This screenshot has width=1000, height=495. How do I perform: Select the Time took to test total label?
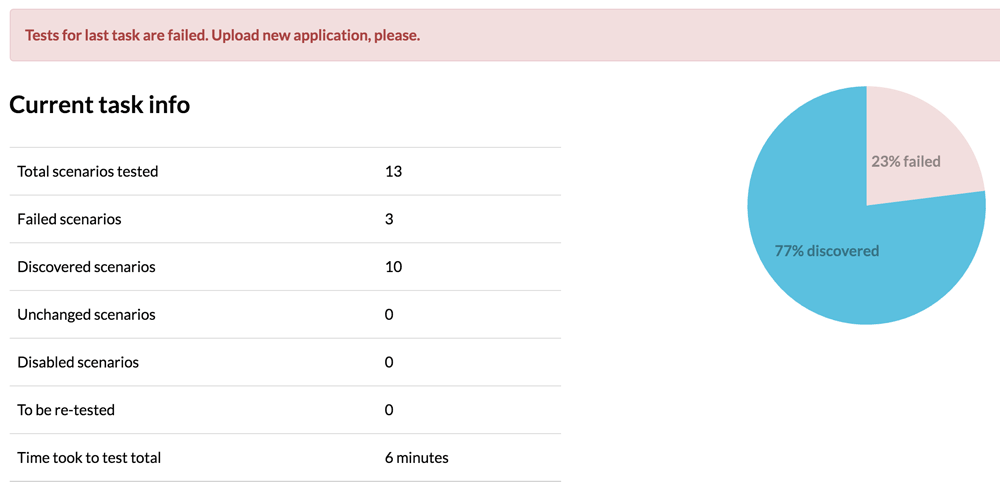coord(89,458)
